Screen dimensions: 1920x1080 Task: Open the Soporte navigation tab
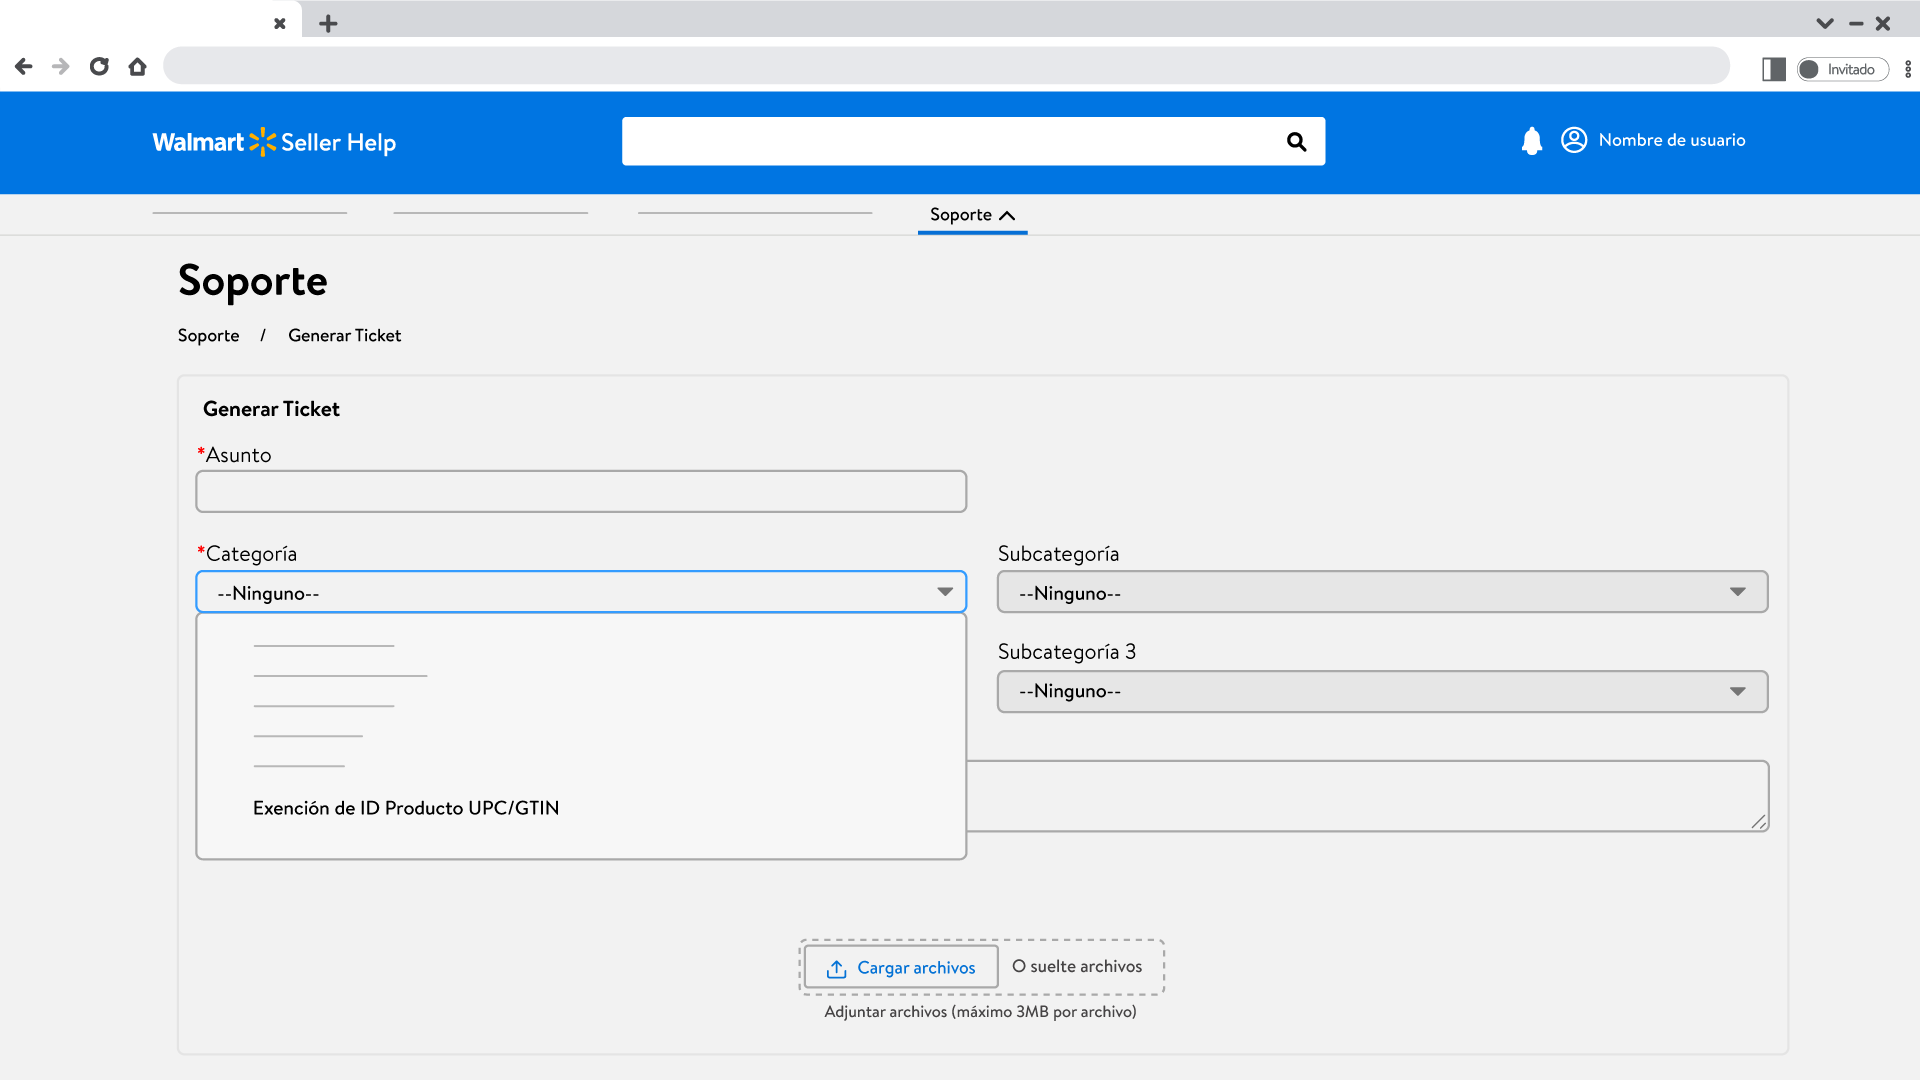click(971, 215)
